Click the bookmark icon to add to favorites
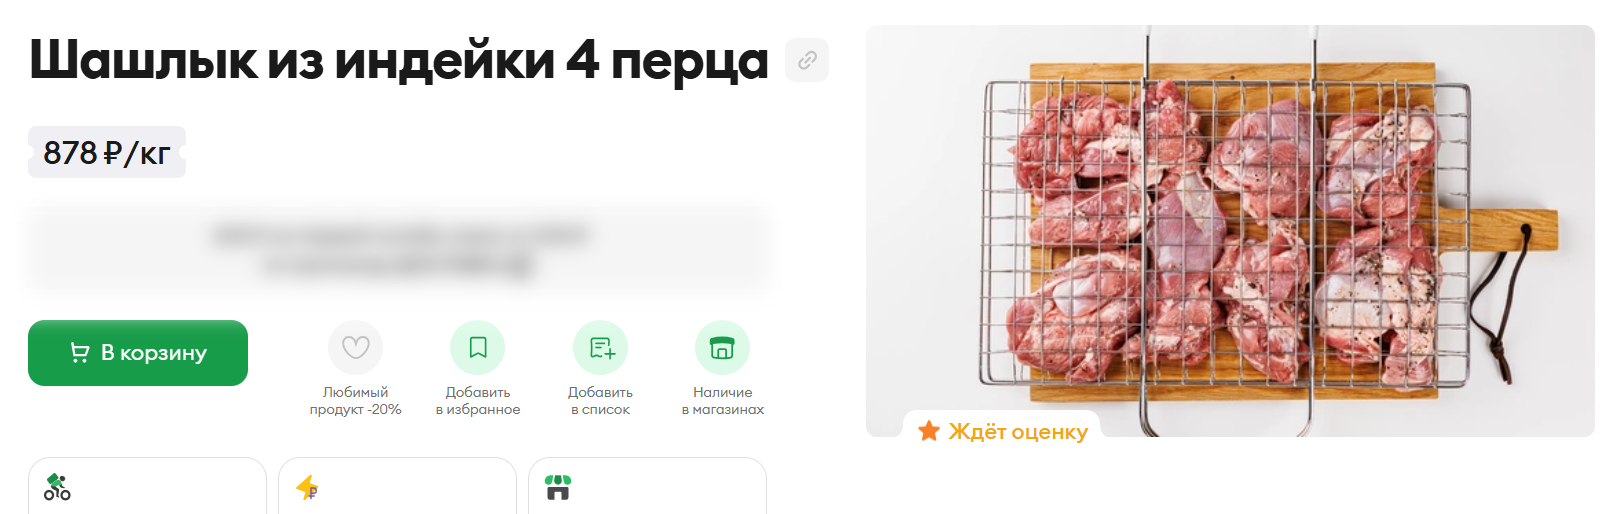This screenshot has height=514, width=1604. (478, 347)
